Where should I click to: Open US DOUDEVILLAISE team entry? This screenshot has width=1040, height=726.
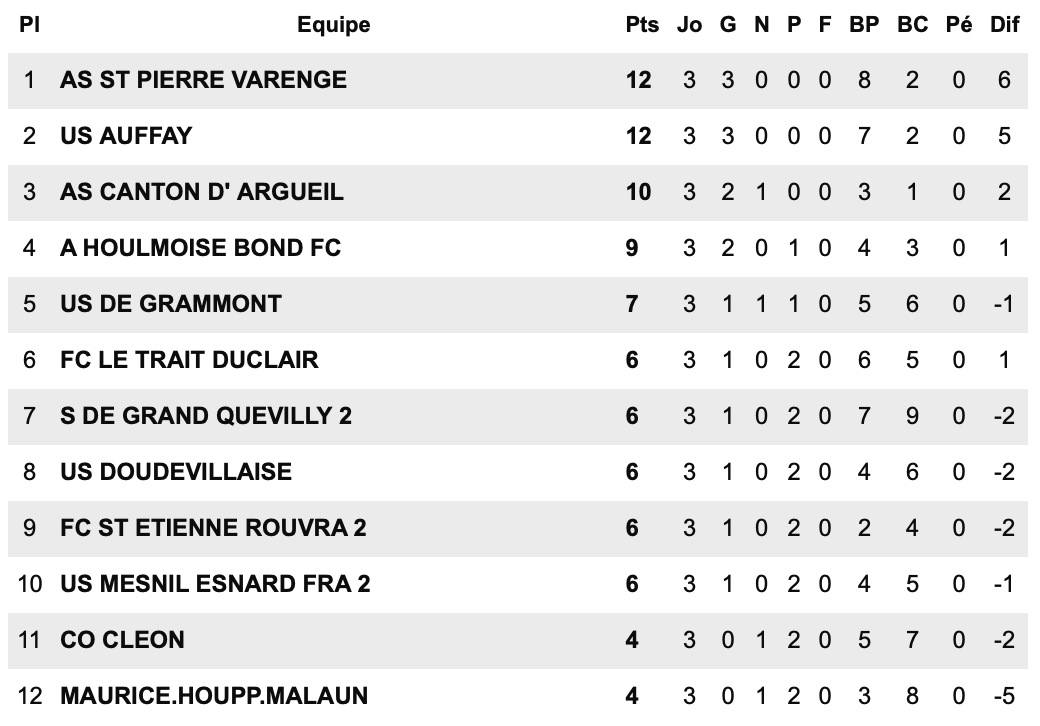pyautogui.click(x=176, y=471)
